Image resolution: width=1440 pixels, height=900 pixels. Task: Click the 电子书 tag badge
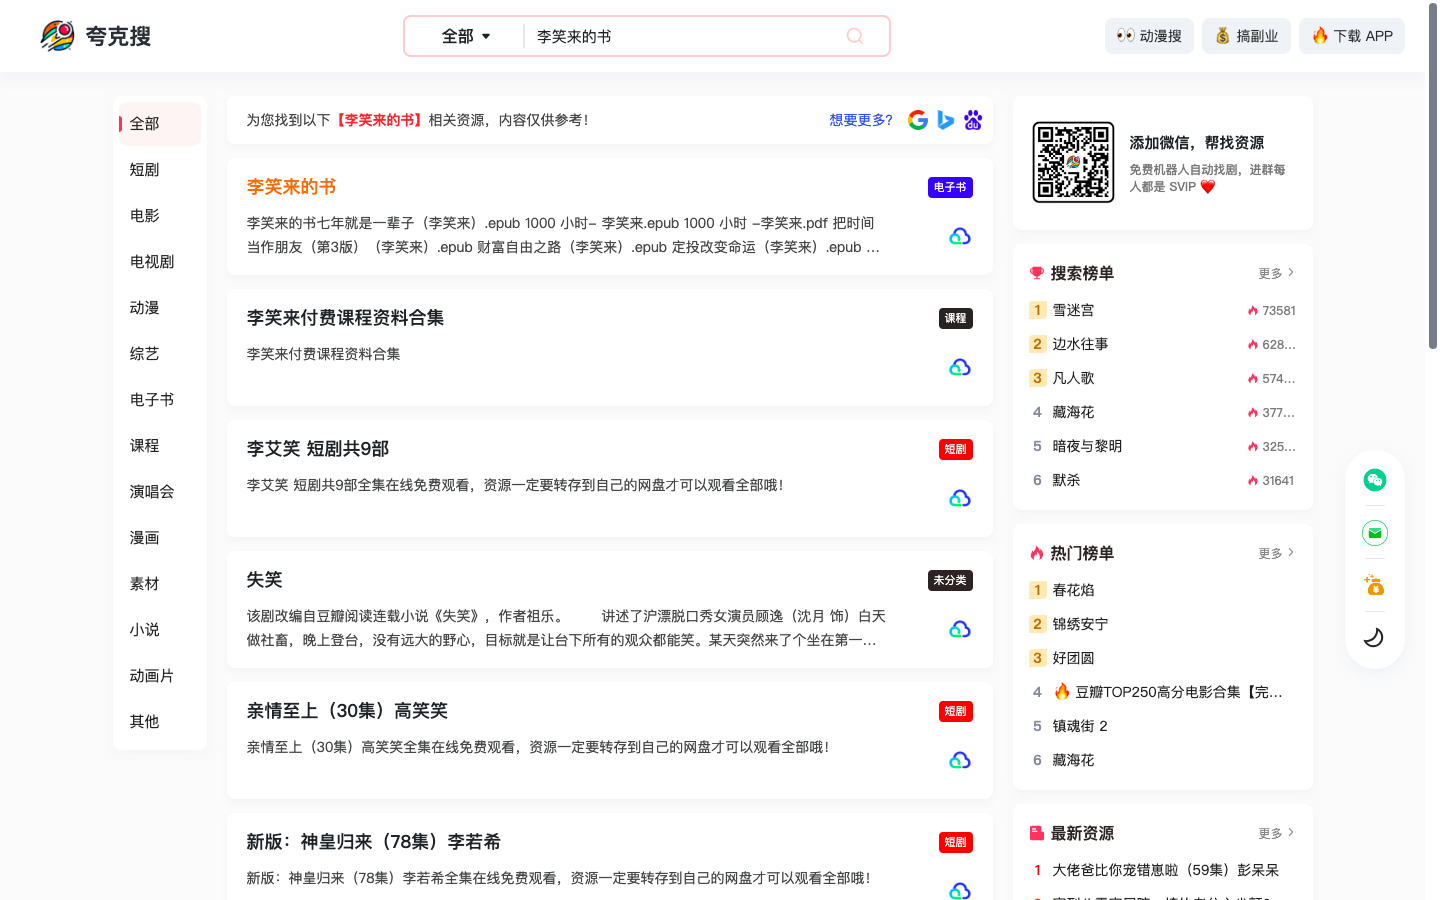pos(950,187)
